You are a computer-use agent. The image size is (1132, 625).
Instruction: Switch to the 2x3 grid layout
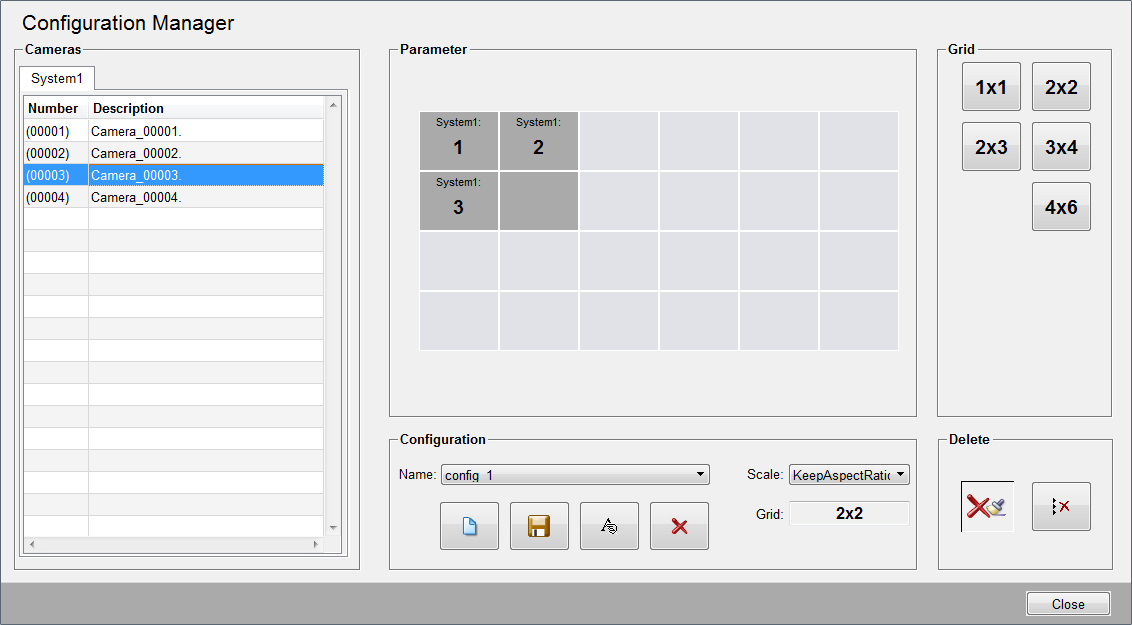[x=991, y=147]
